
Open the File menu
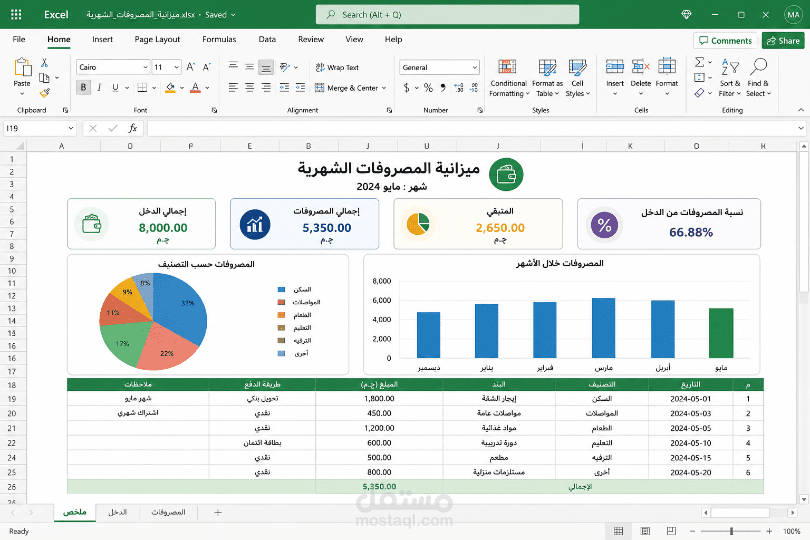[x=19, y=39]
